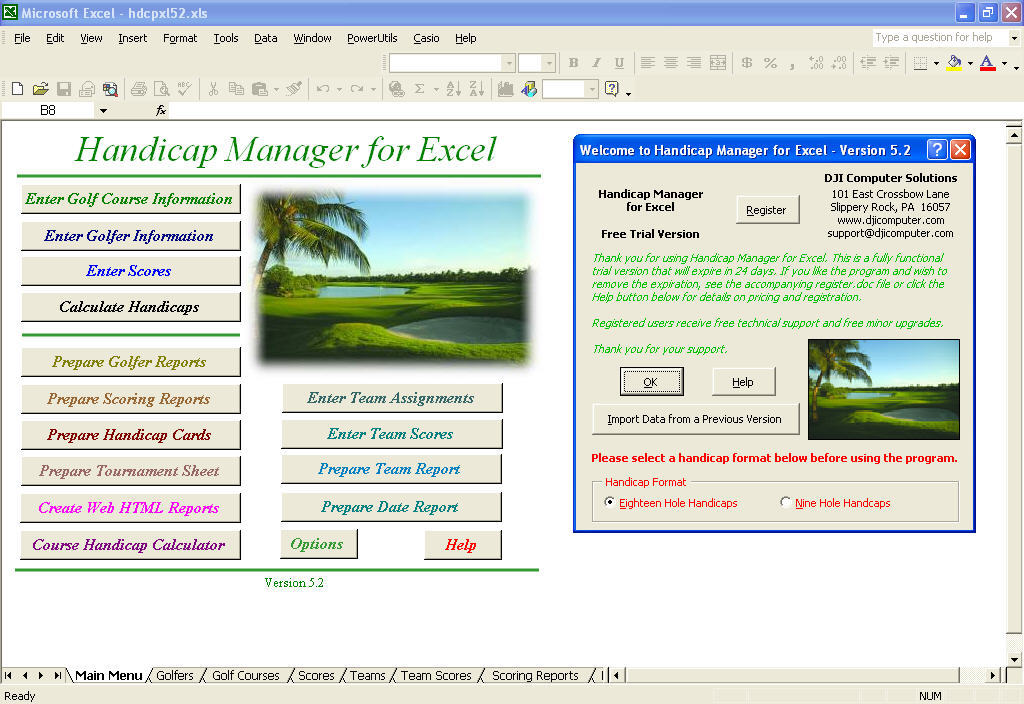Click the fx Insert Function button
This screenshot has width=1024, height=704.
161,110
